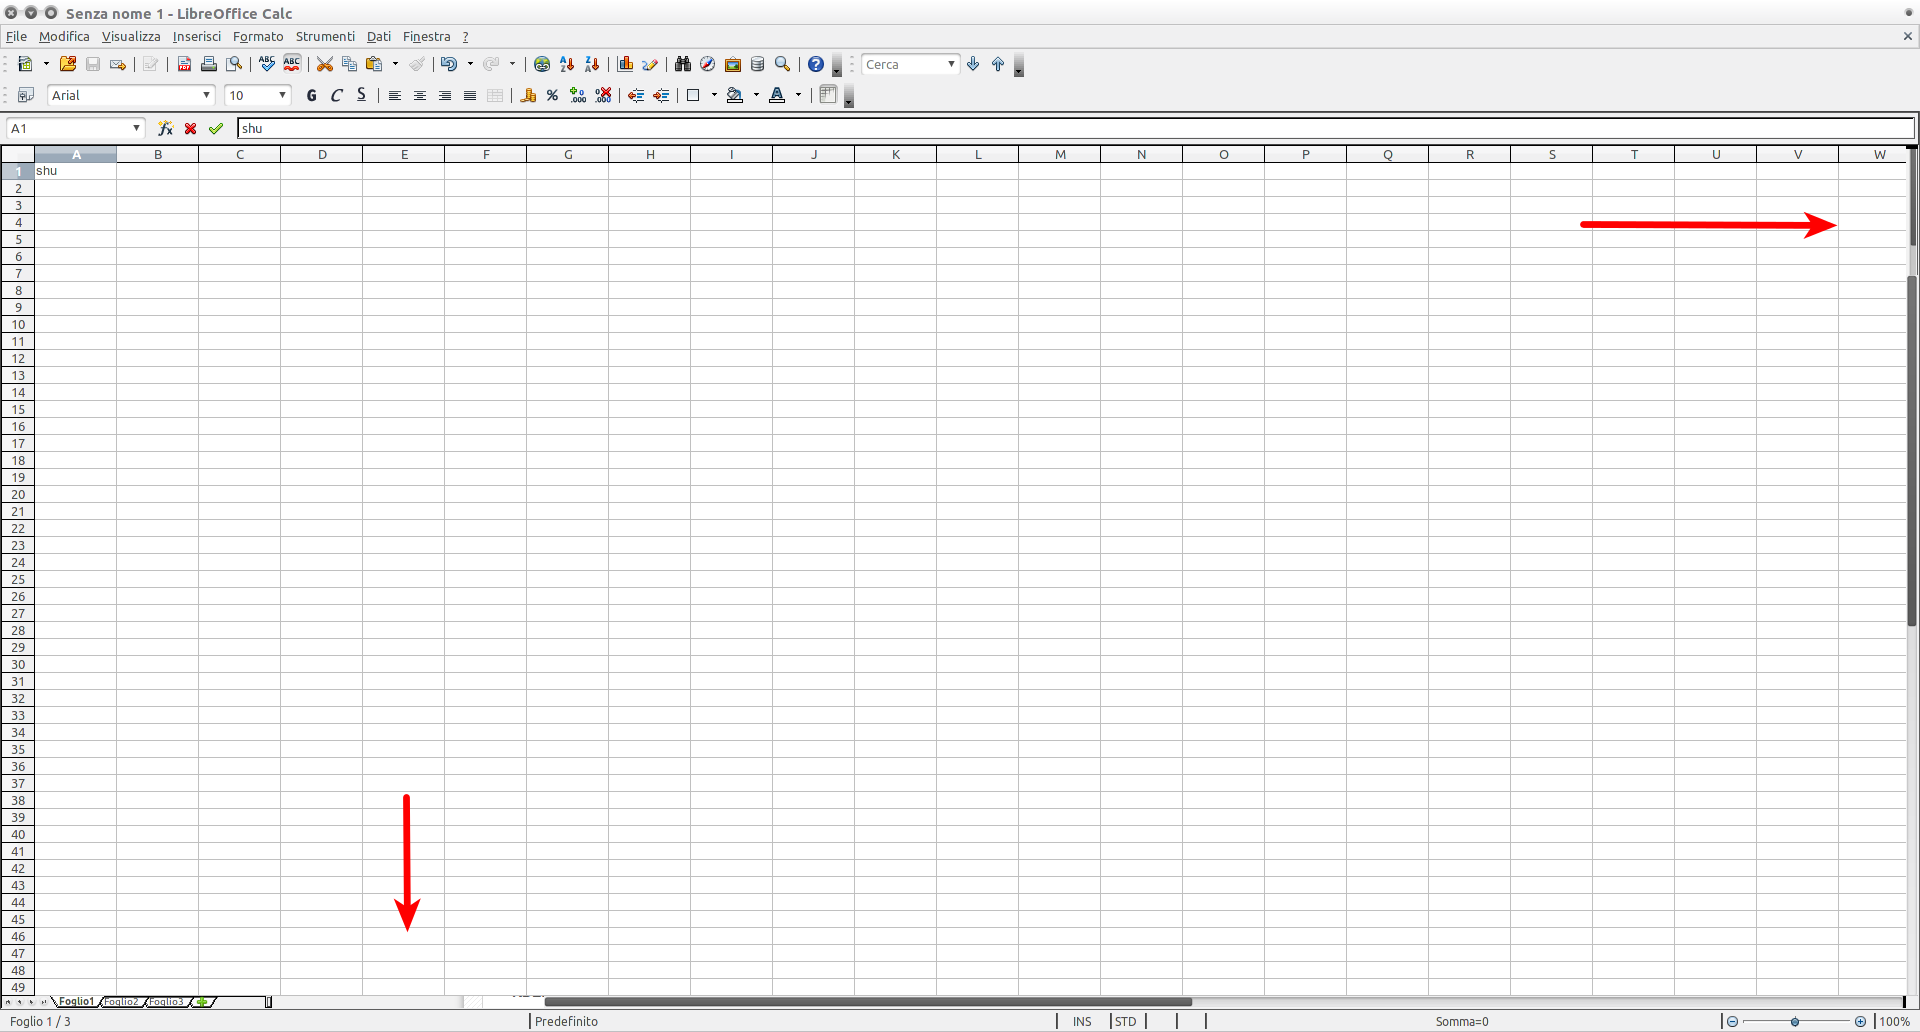Click the zoom slider handle in status bar
The width and height of the screenshot is (1920, 1032).
[x=1795, y=1021]
